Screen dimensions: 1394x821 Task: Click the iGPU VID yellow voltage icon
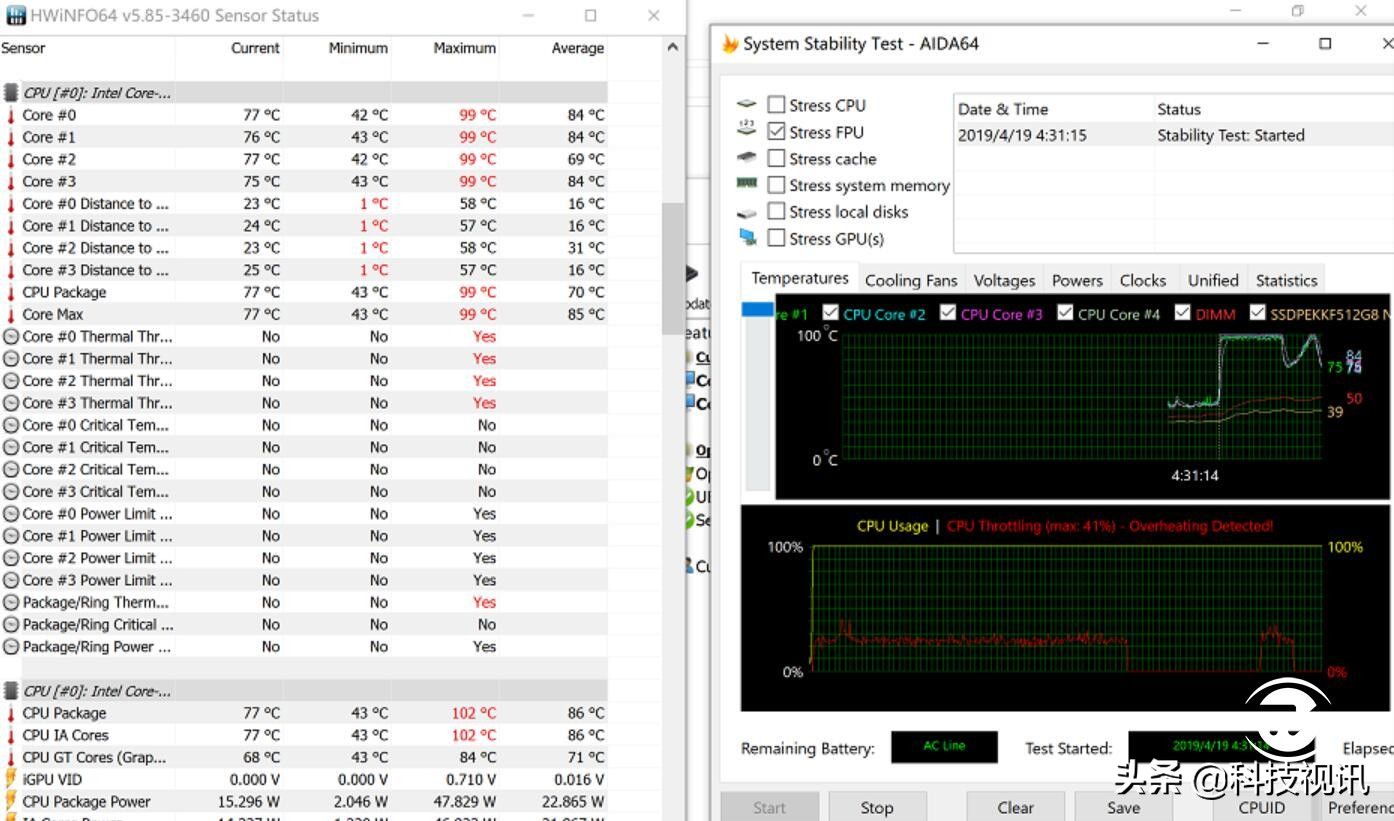[10, 779]
